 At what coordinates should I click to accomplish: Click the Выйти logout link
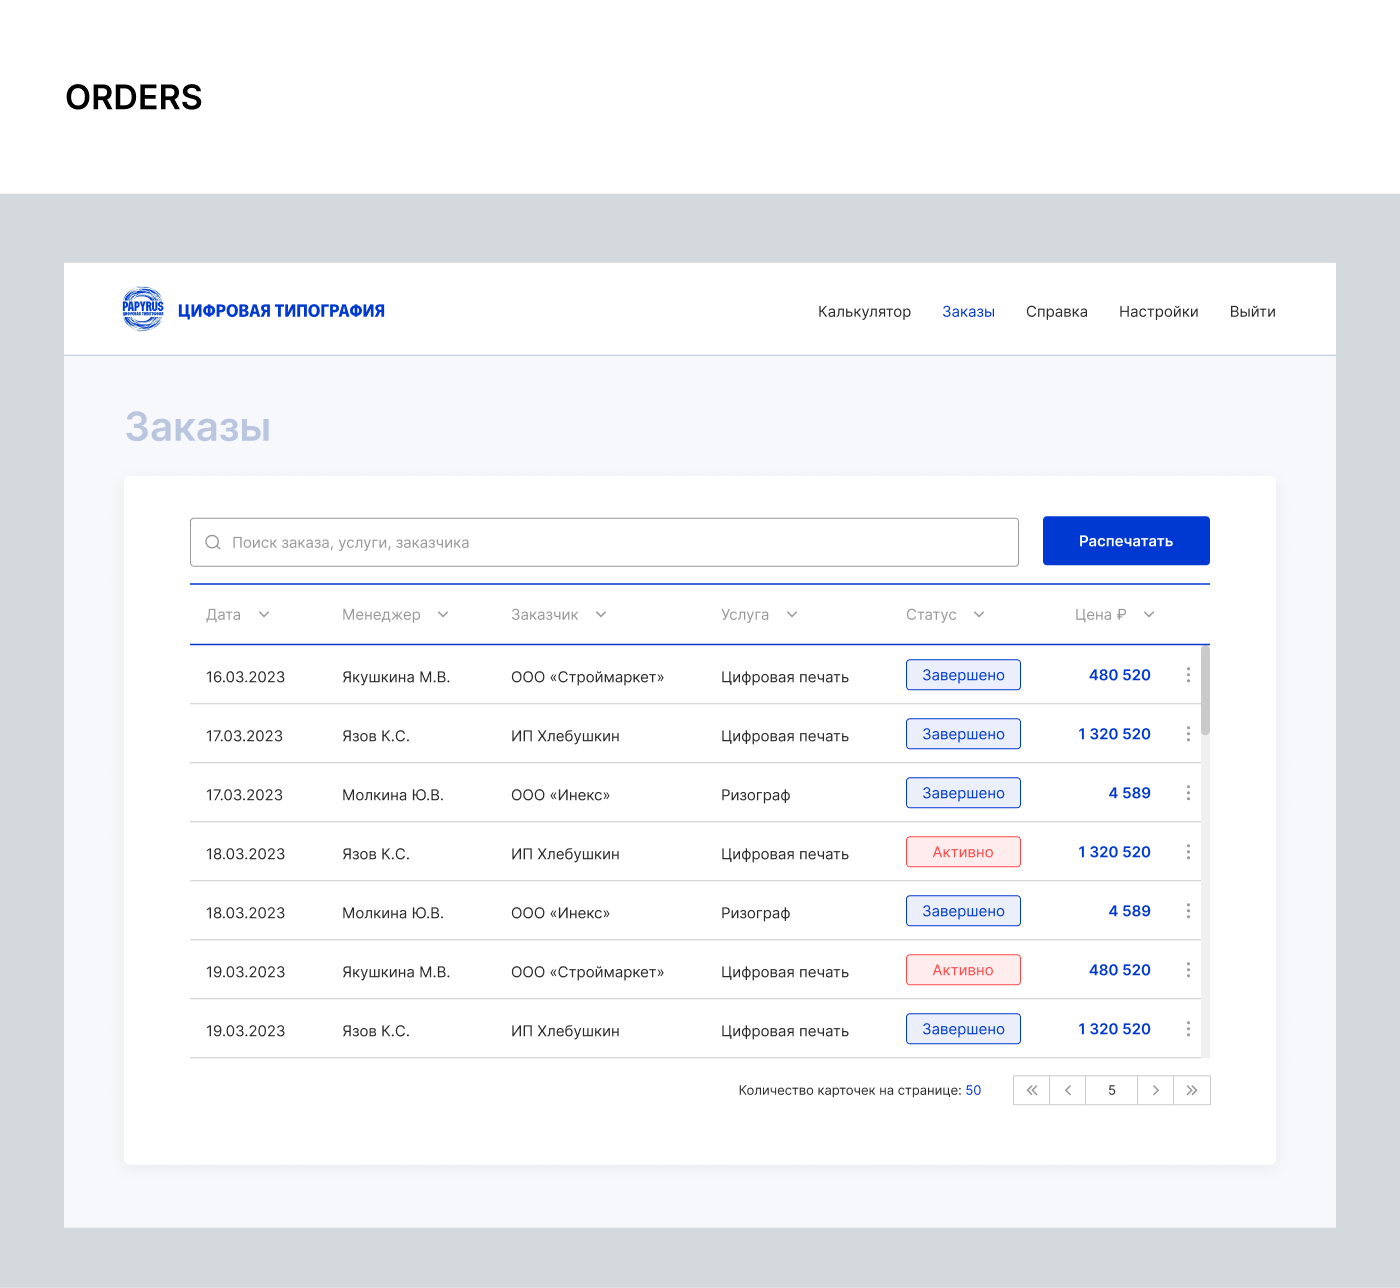tap(1252, 312)
